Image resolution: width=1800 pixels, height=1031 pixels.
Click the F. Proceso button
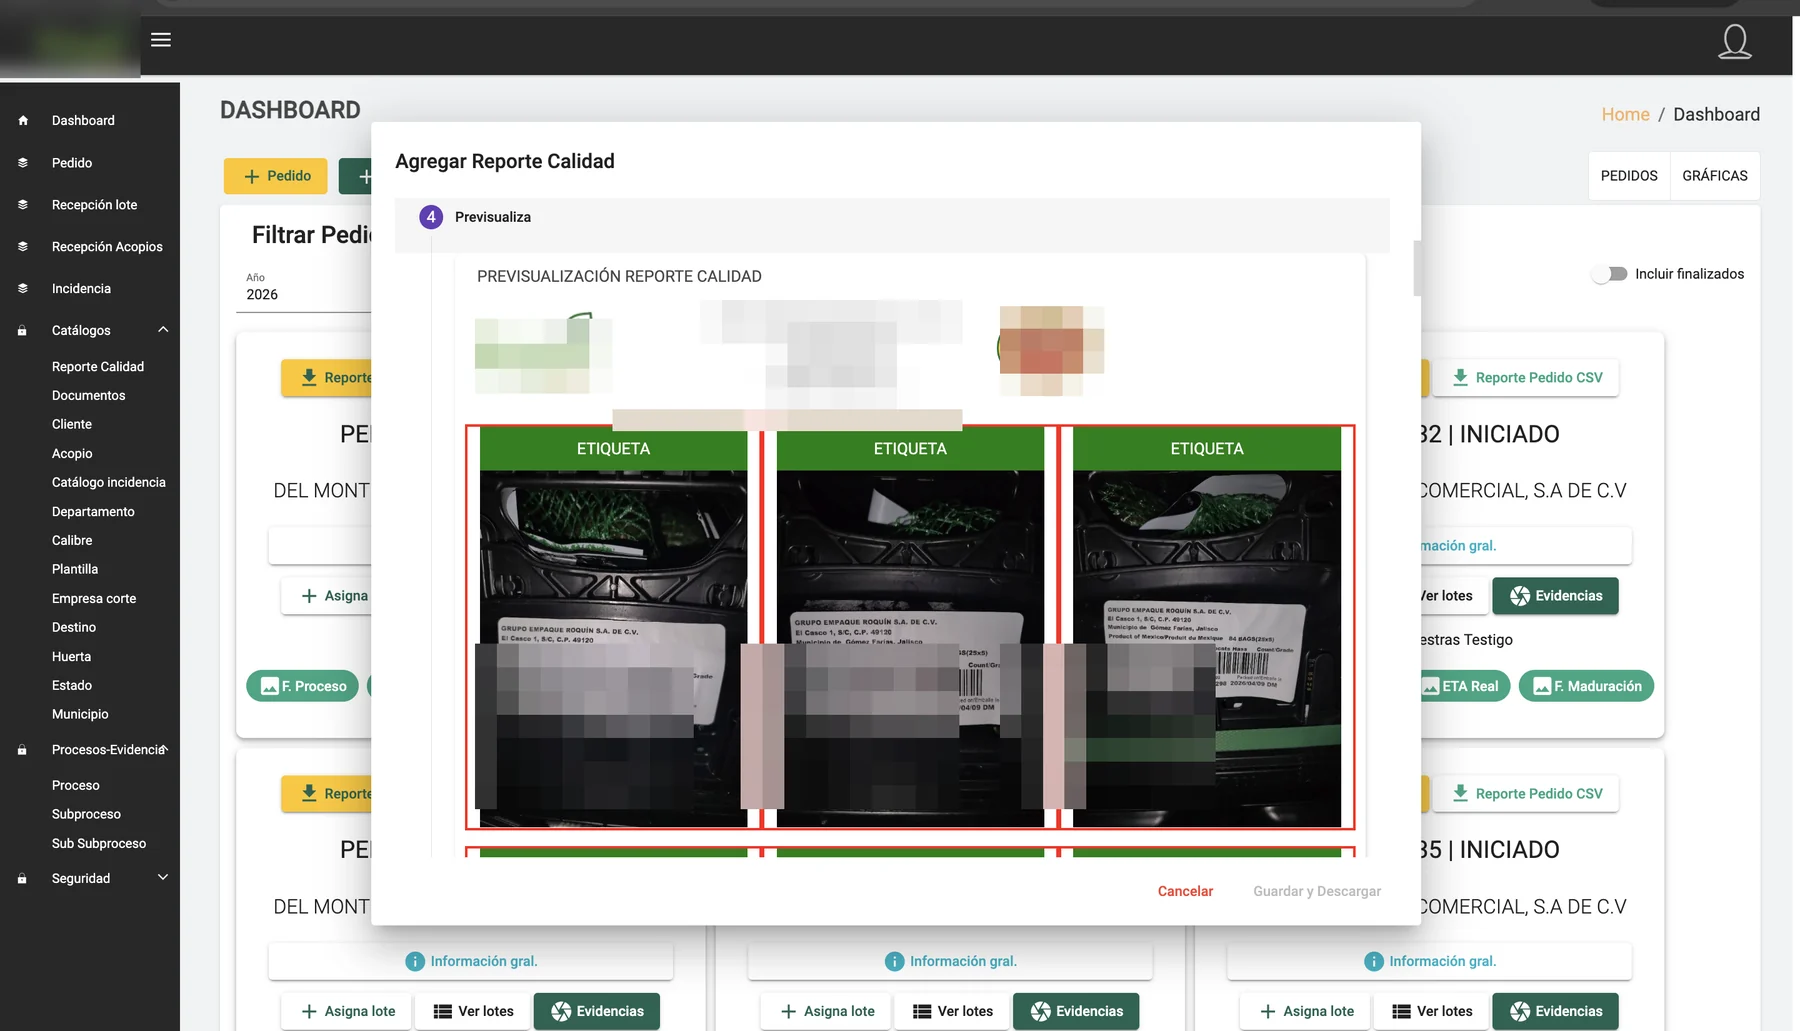pos(302,686)
